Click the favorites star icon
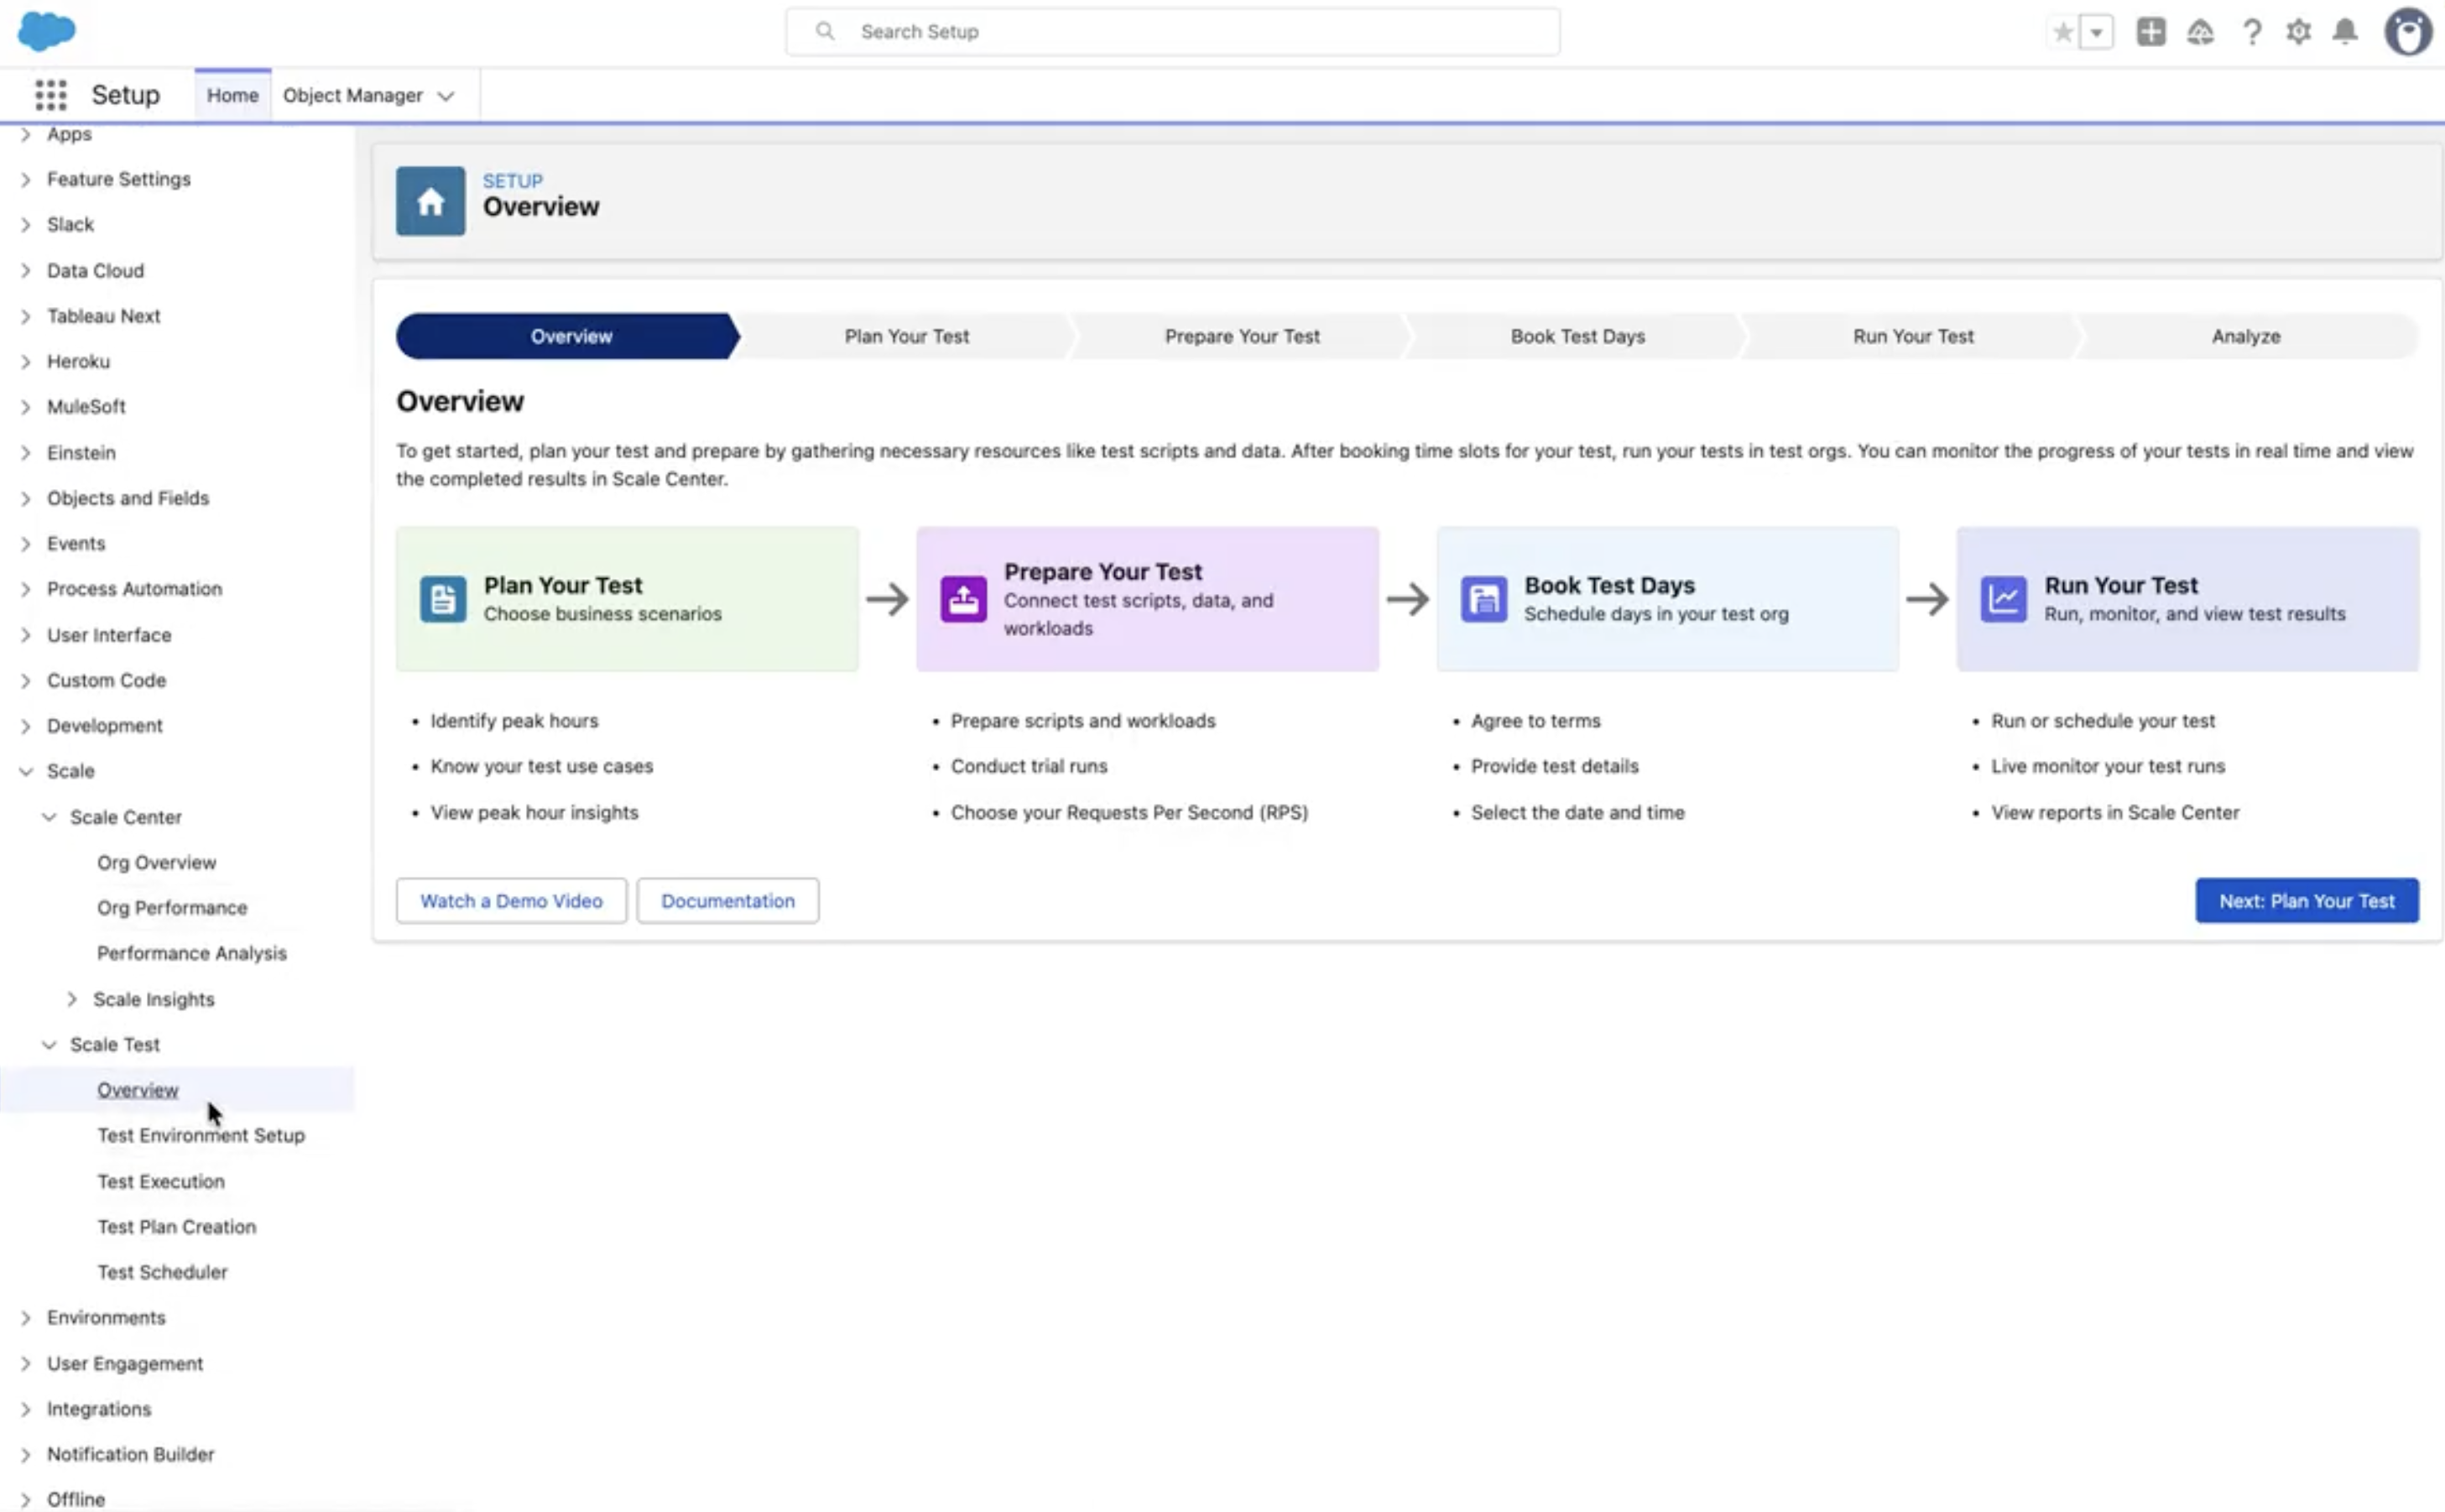This screenshot has height=1512, width=2445. 2062,32
